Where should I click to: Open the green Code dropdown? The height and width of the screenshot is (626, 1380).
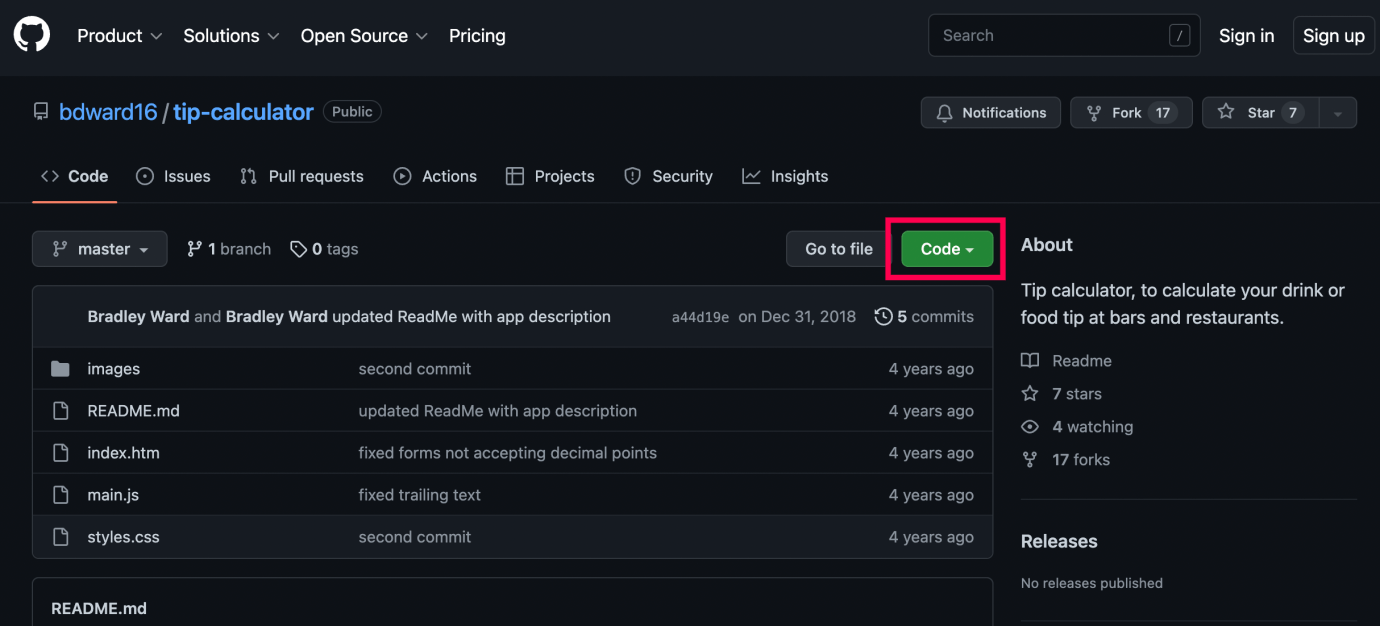click(x=945, y=248)
